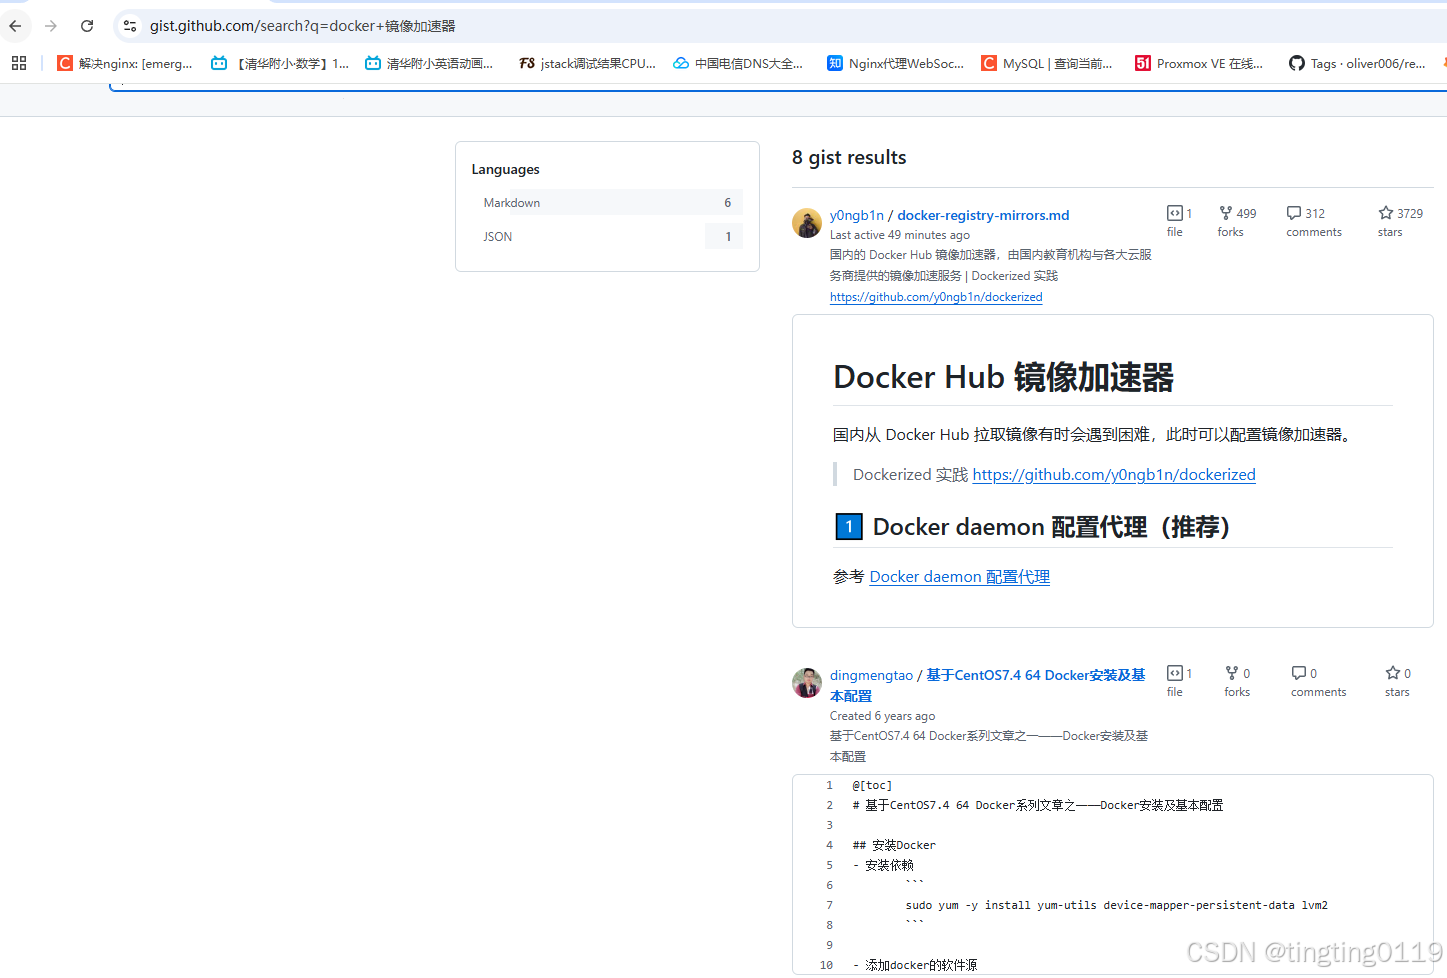
Task: Click the 添加docker的软件源 code line
Action: (x=915, y=965)
